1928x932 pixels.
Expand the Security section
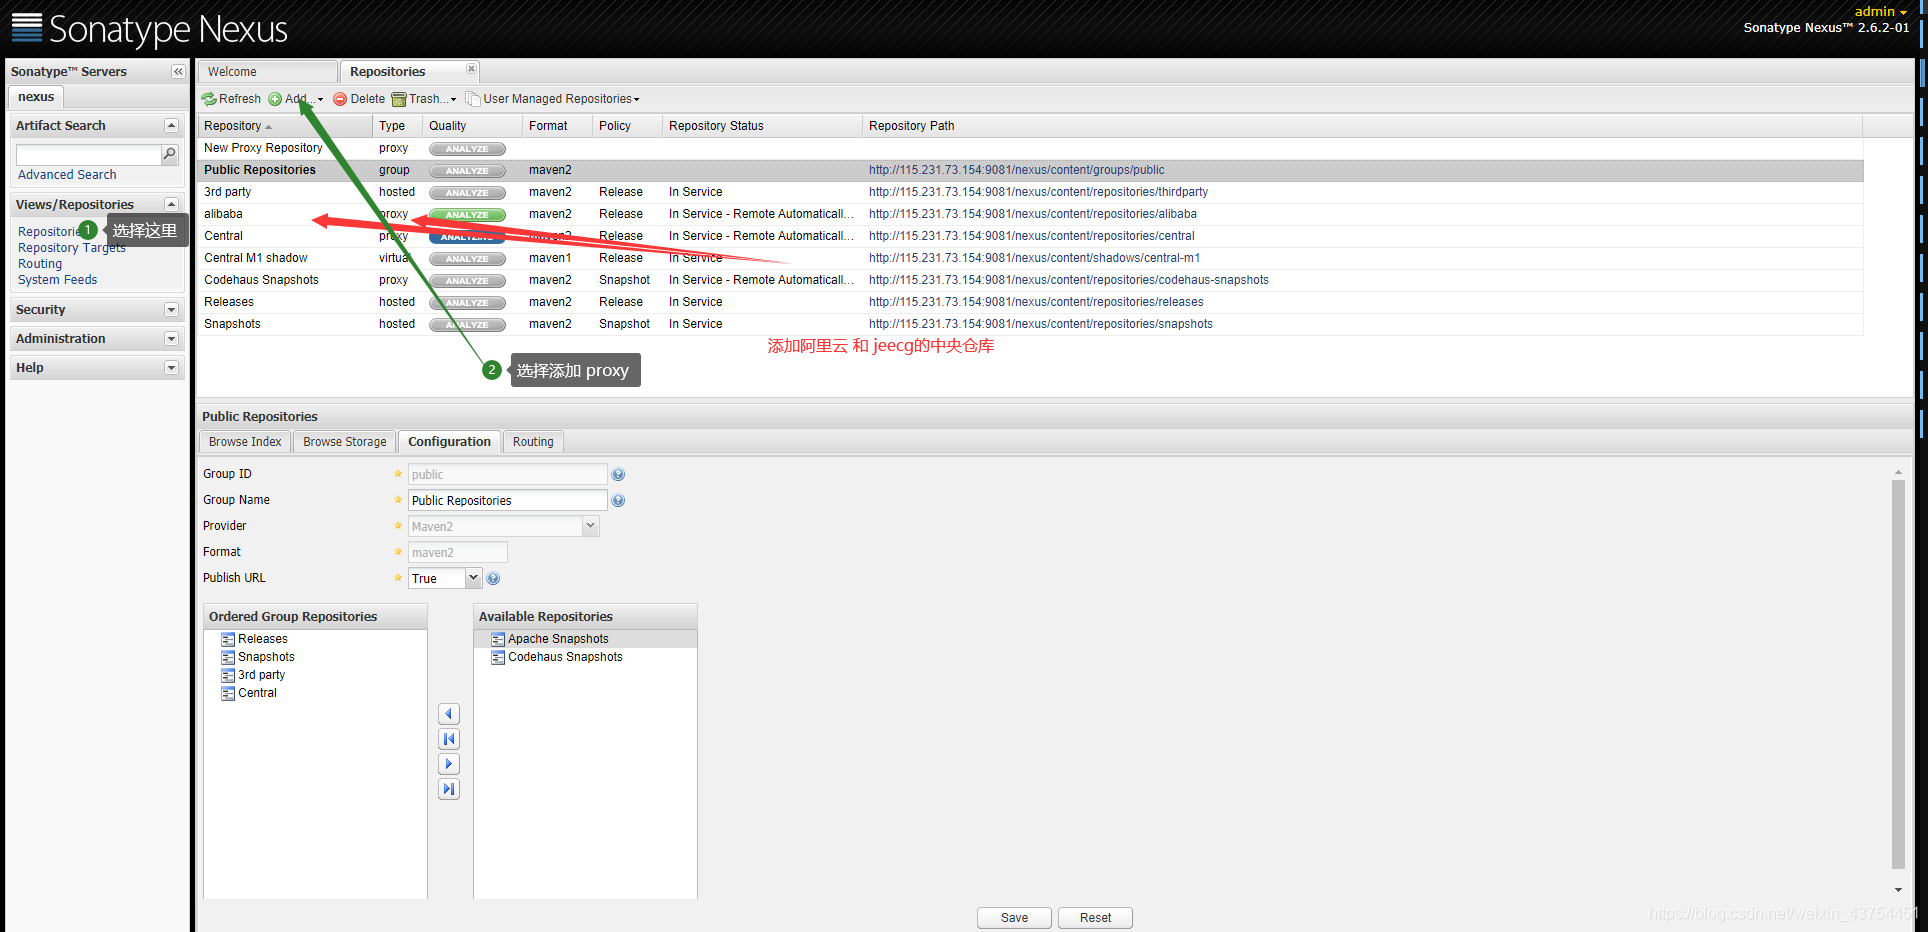171,310
